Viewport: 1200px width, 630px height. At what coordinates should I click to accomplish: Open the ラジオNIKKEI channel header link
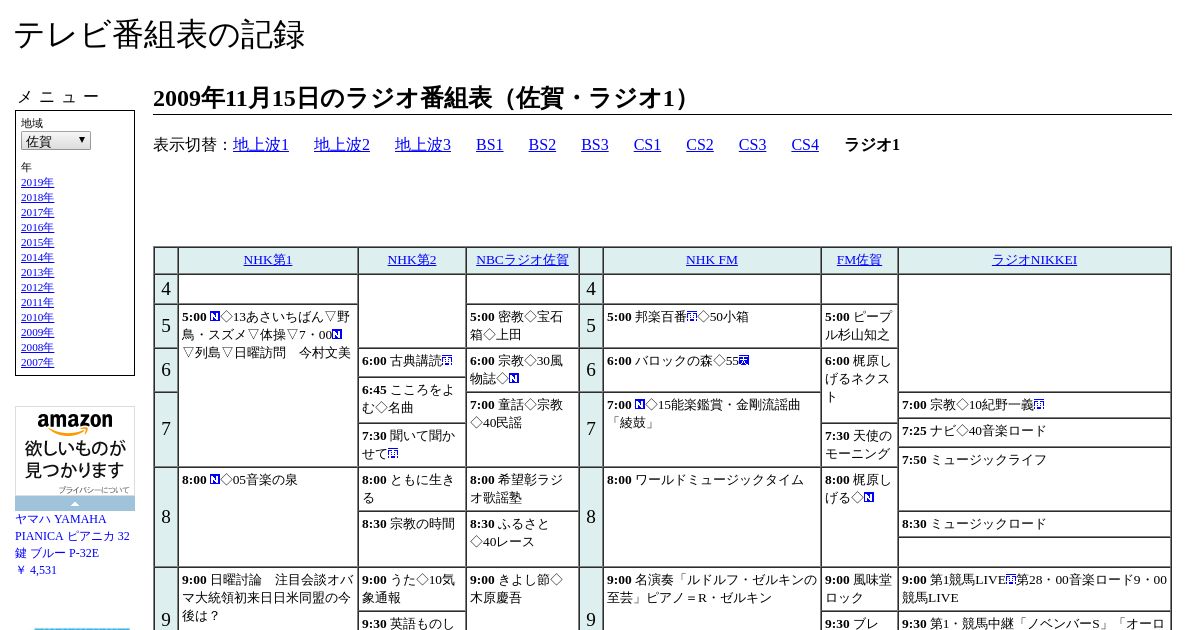(x=1034, y=260)
